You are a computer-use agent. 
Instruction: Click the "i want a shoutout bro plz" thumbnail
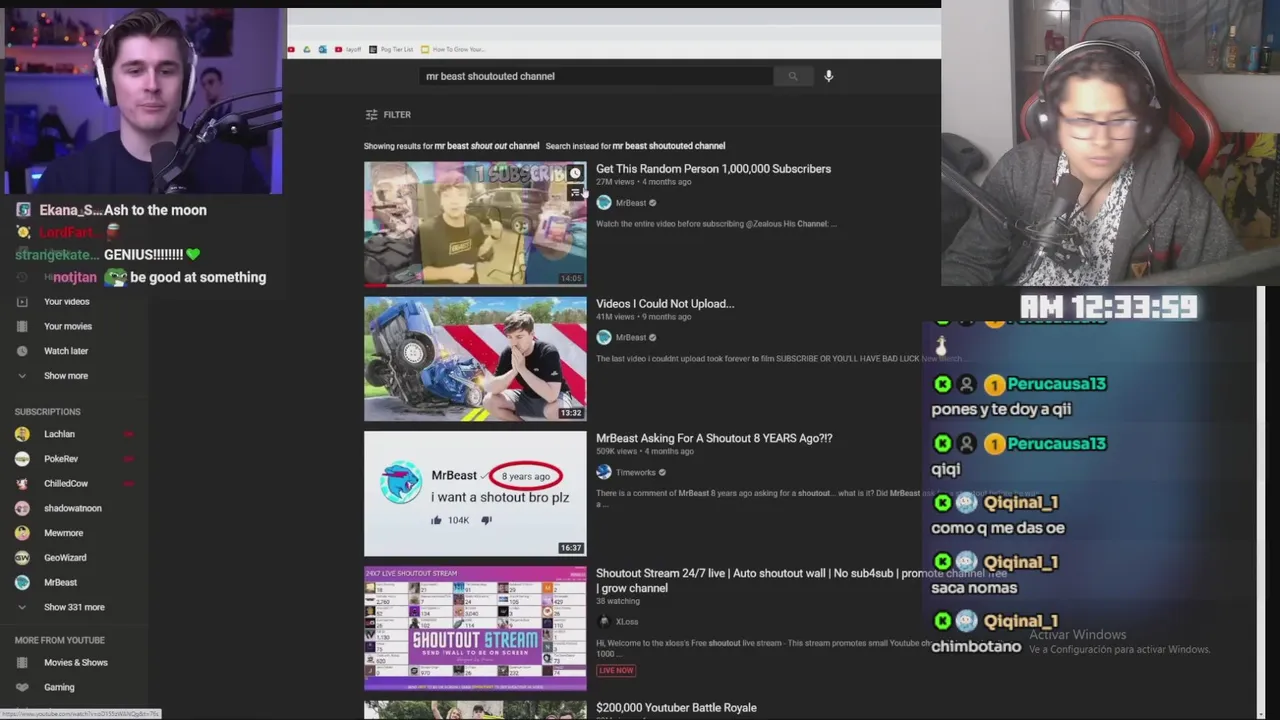point(475,493)
